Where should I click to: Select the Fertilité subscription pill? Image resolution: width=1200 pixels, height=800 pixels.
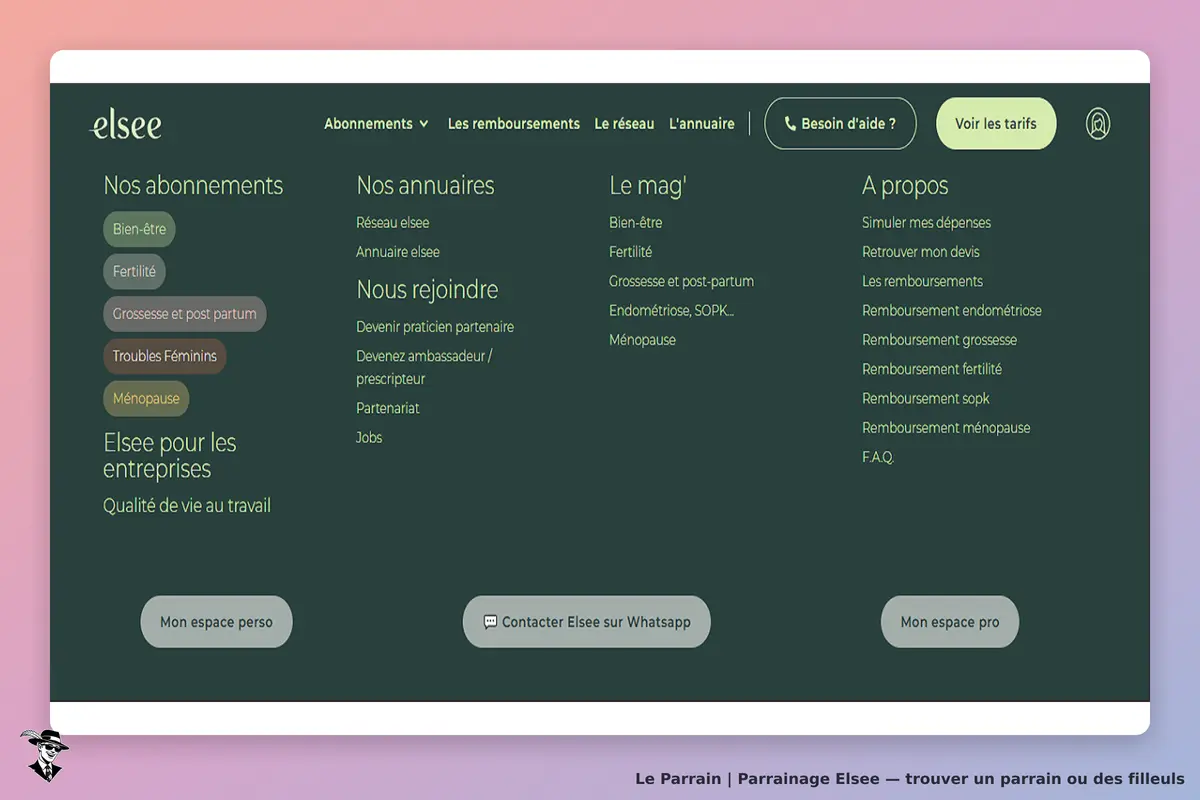click(x=134, y=271)
